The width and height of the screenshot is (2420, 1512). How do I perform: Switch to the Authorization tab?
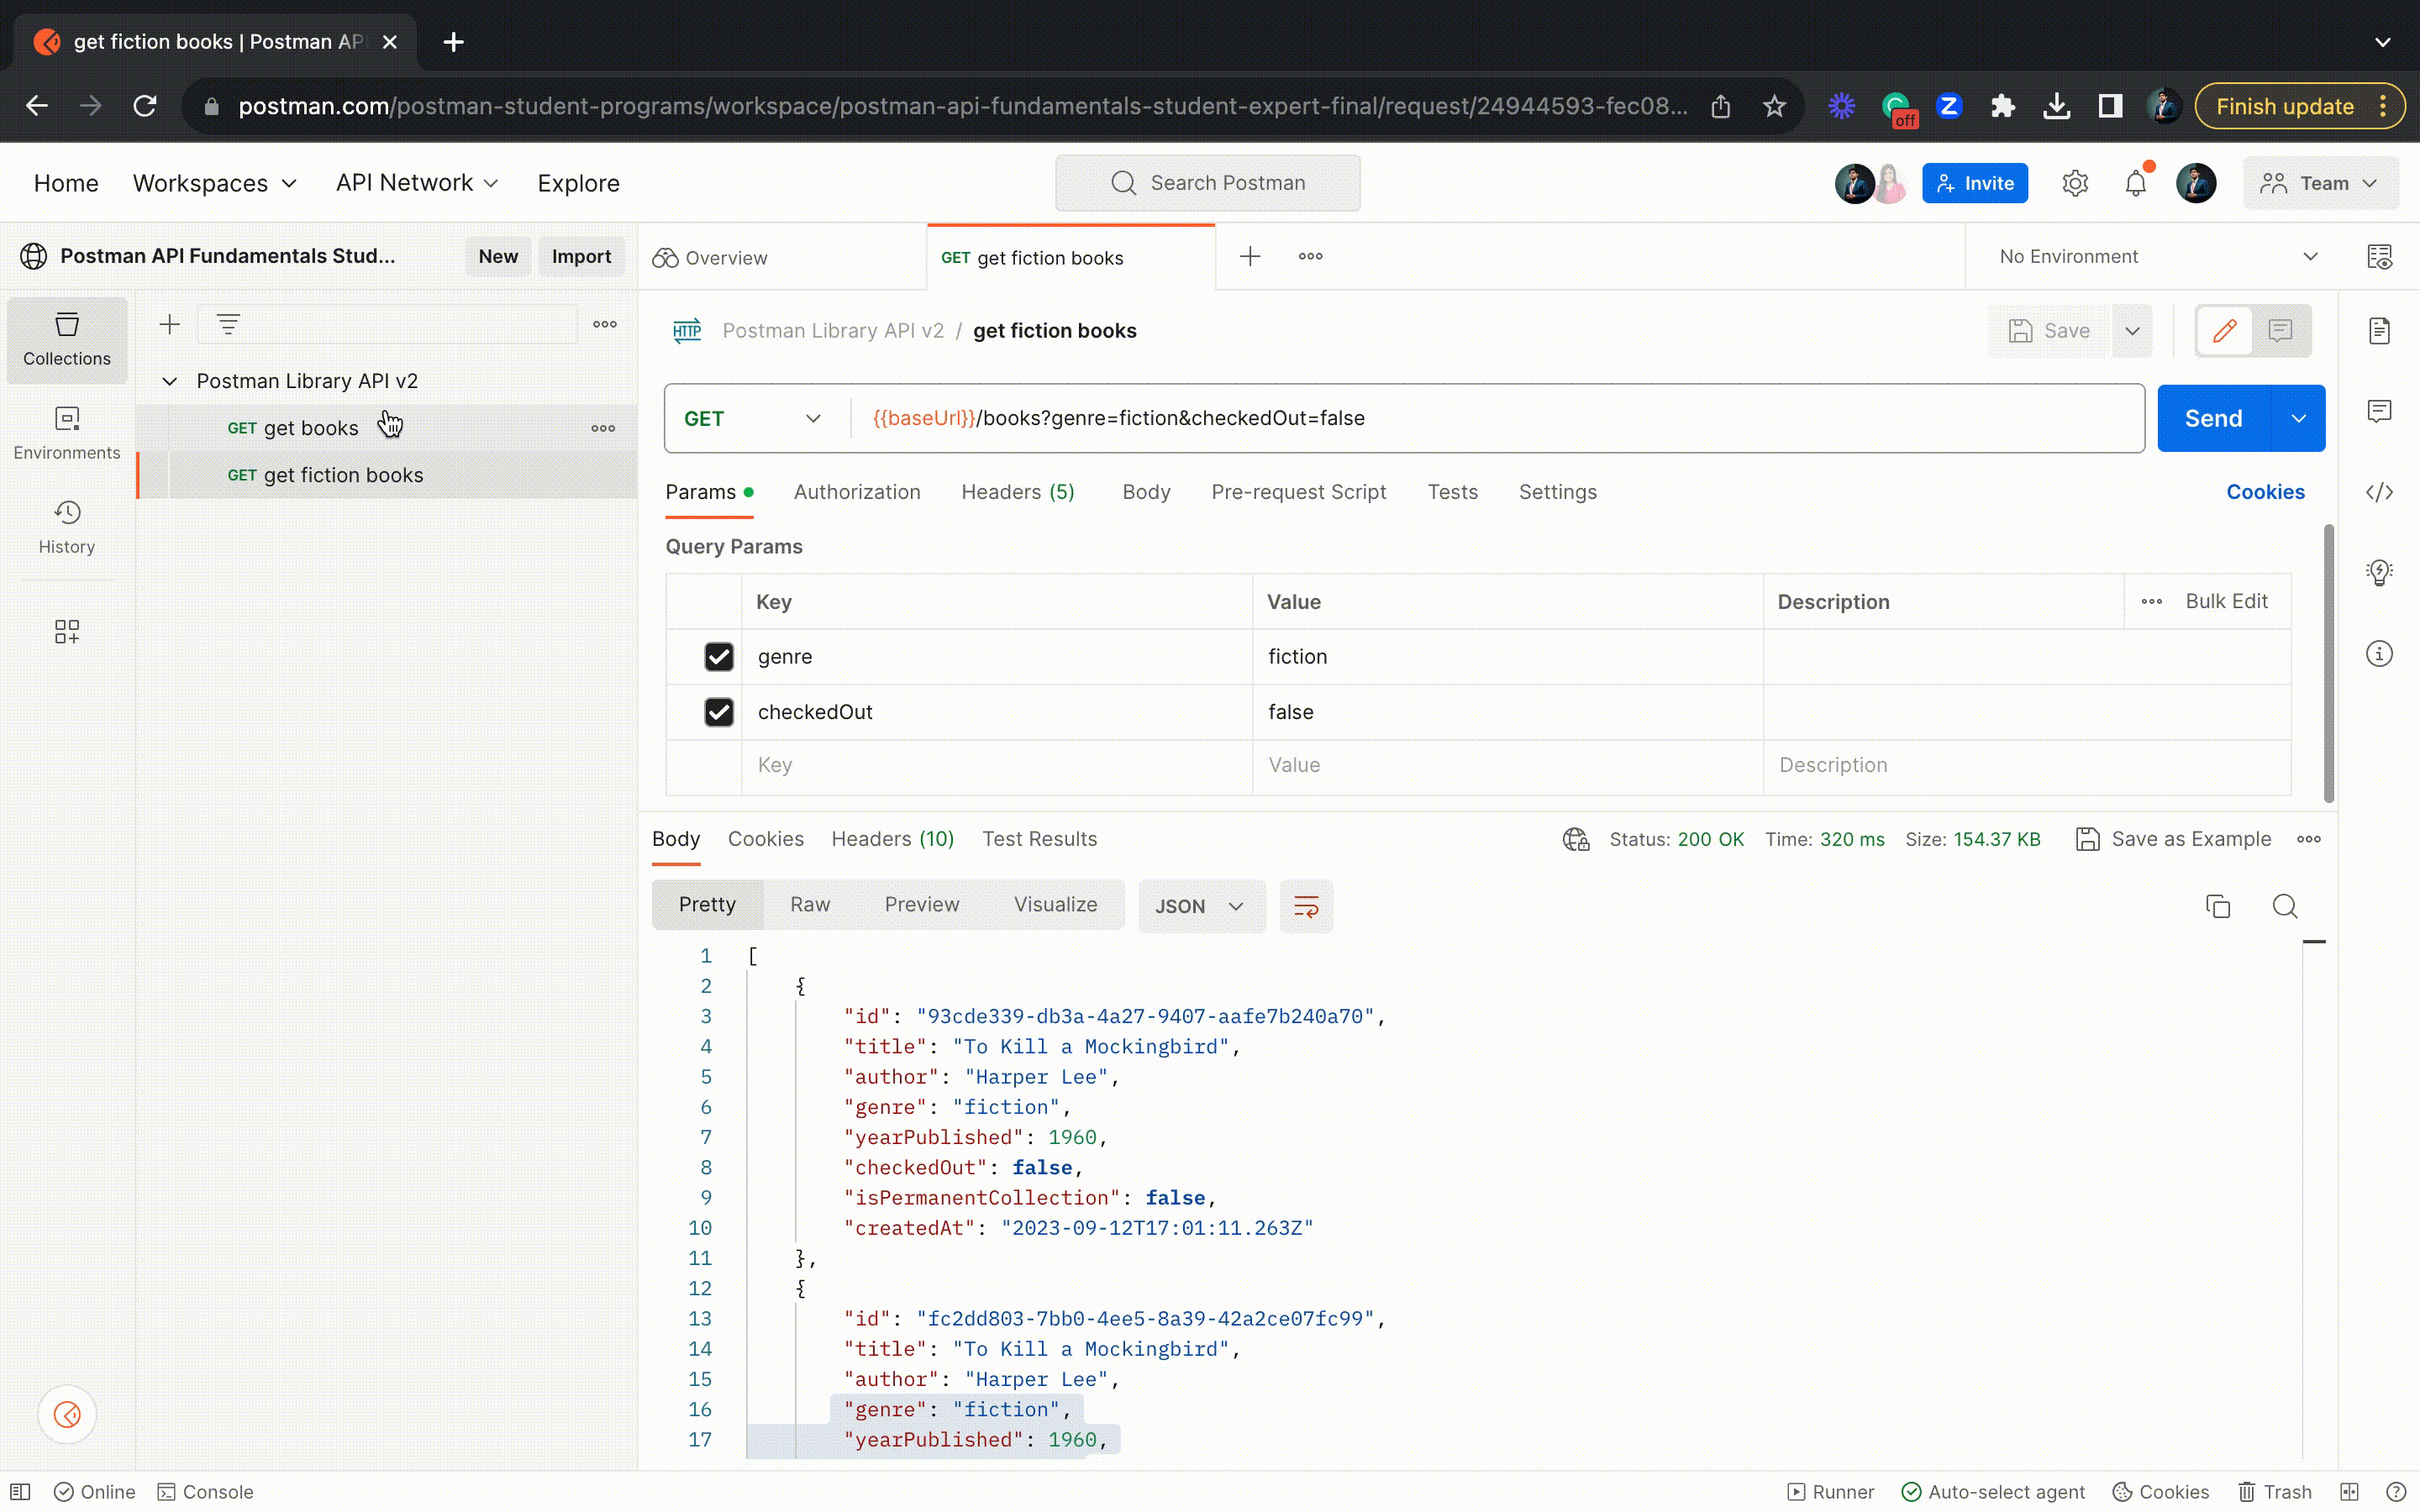point(857,492)
